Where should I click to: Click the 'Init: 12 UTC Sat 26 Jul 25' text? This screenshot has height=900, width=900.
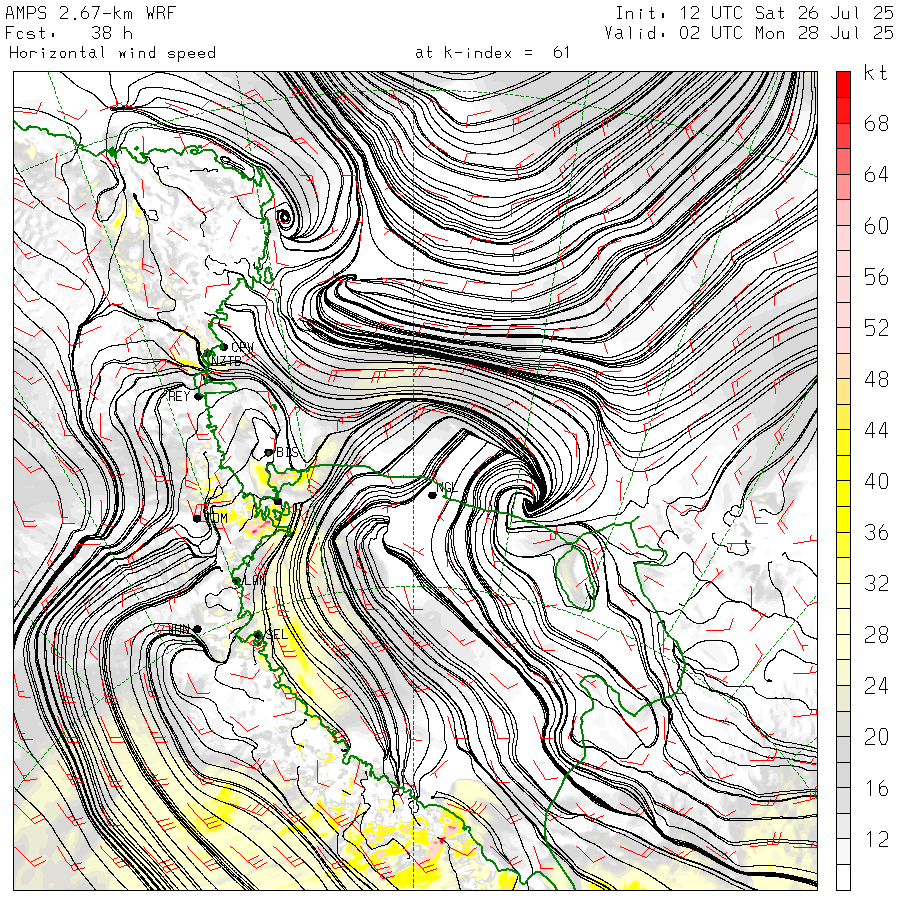[754, 13]
